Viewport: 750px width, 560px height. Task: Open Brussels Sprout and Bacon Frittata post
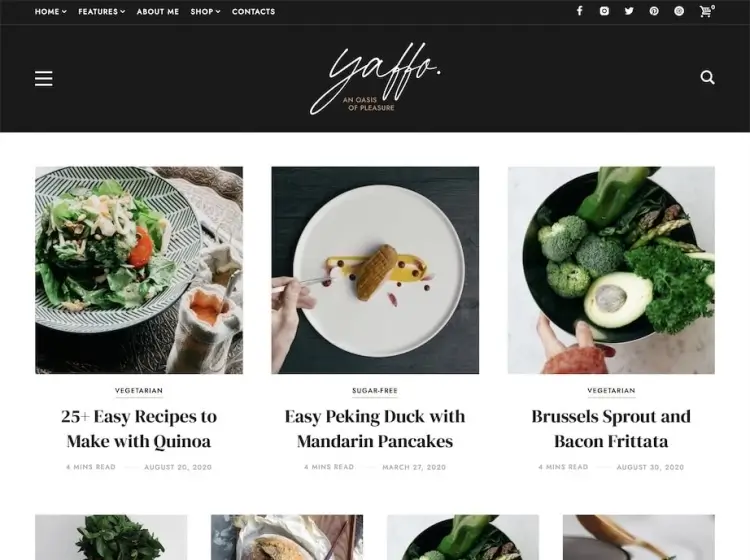(611, 428)
